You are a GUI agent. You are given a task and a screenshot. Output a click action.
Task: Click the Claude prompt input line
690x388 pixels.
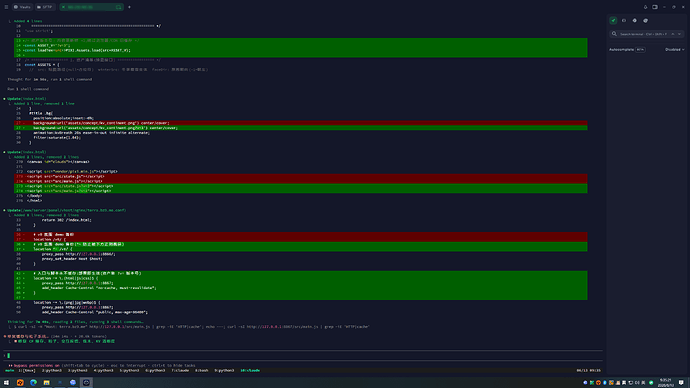coord(304,355)
